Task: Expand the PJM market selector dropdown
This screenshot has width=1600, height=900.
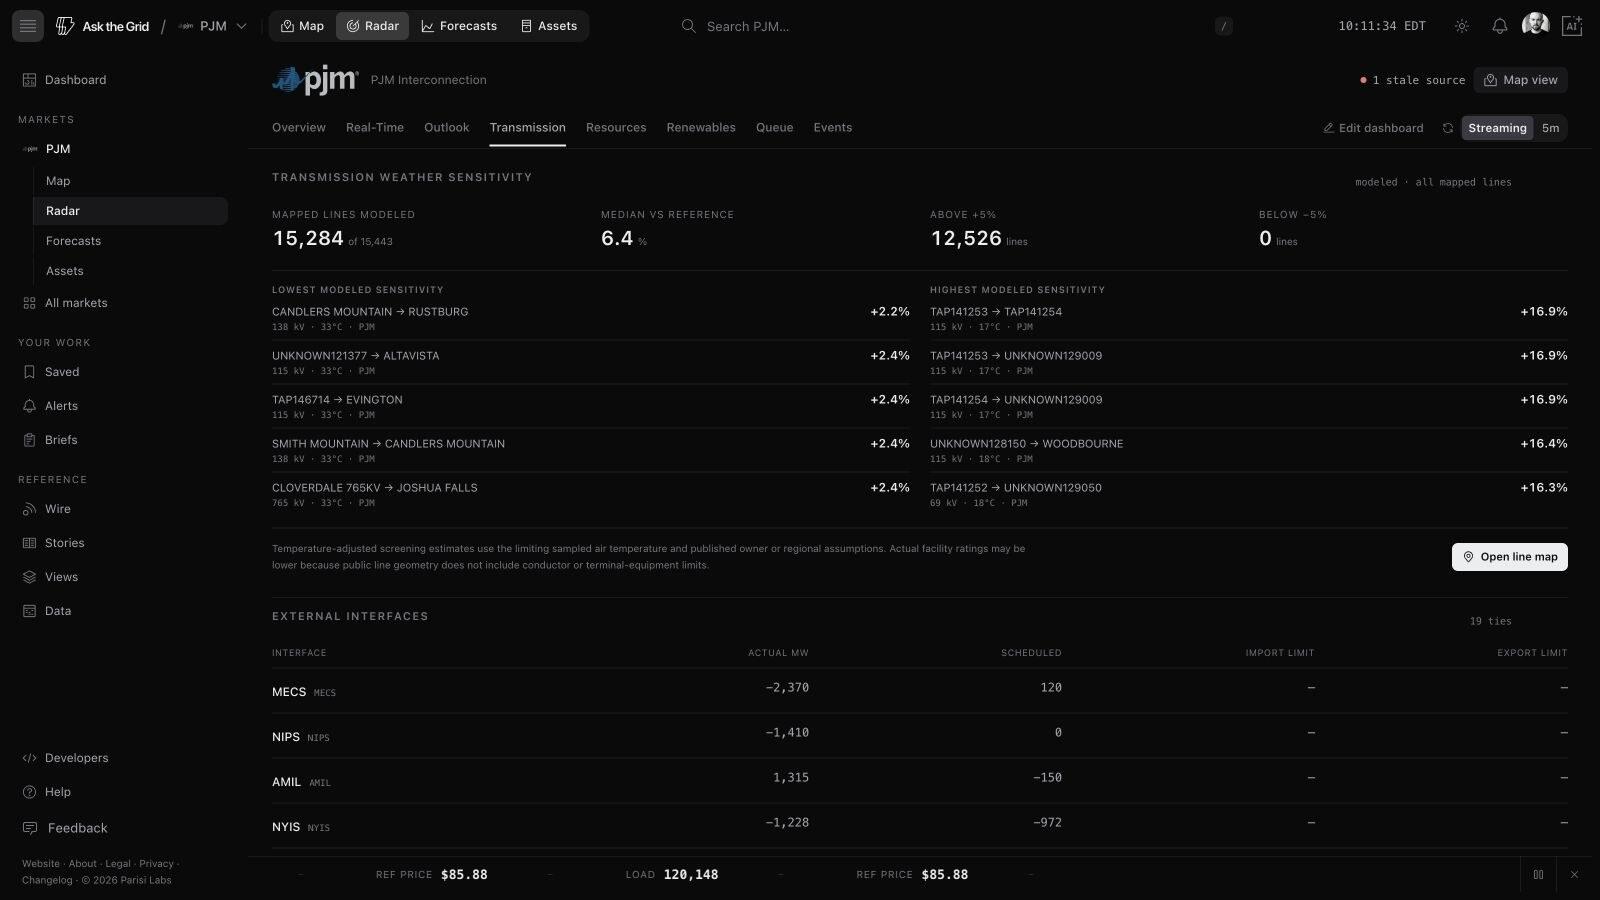Action: tap(212, 26)
